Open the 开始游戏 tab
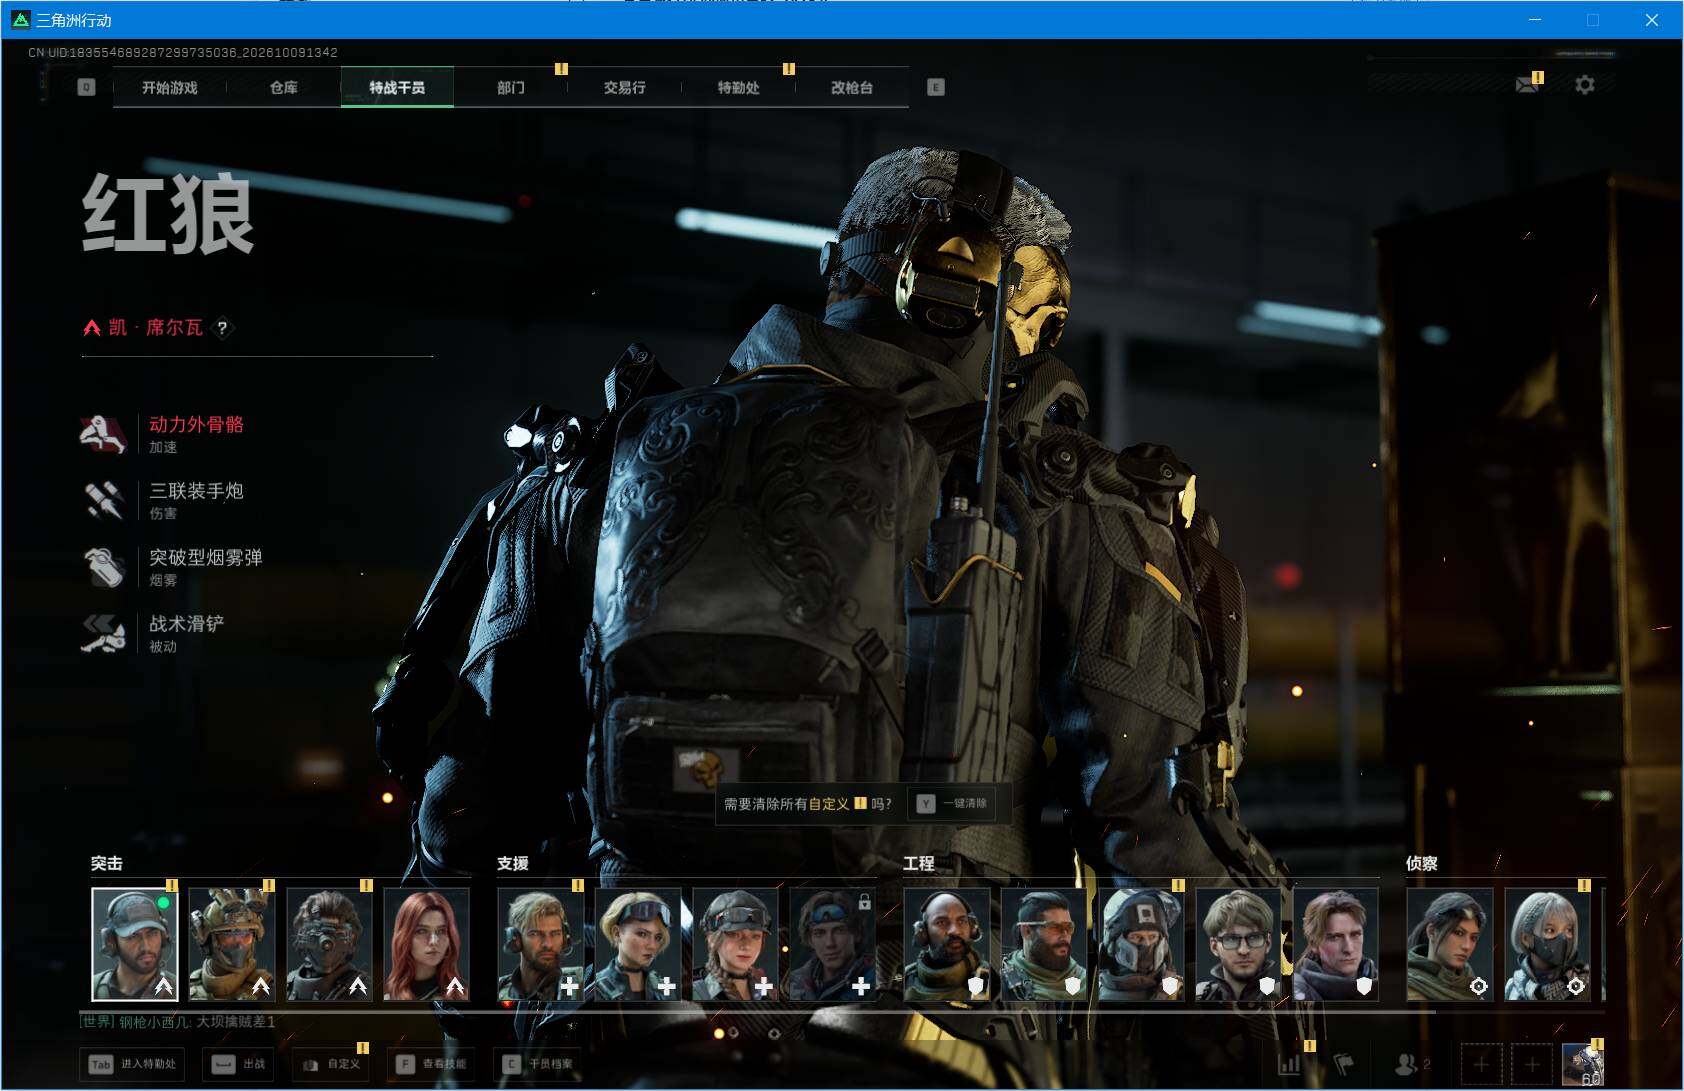Screen dimensions: 1684x1091 pyautogui.click(x=169, y=87)
